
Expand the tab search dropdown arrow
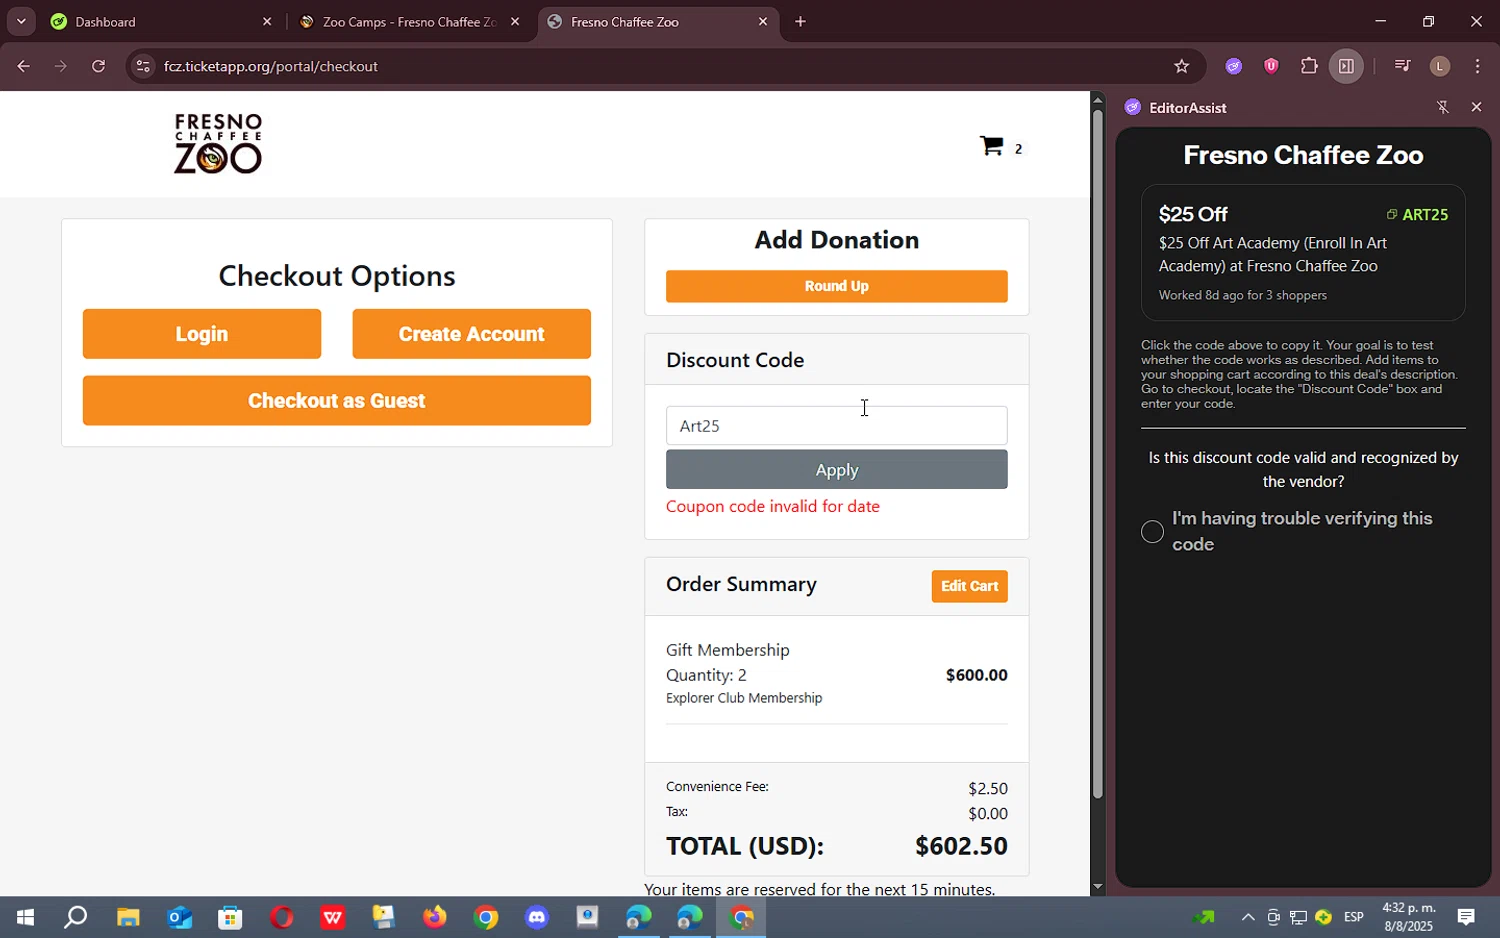pyautogui.click(x=21, y=21)
